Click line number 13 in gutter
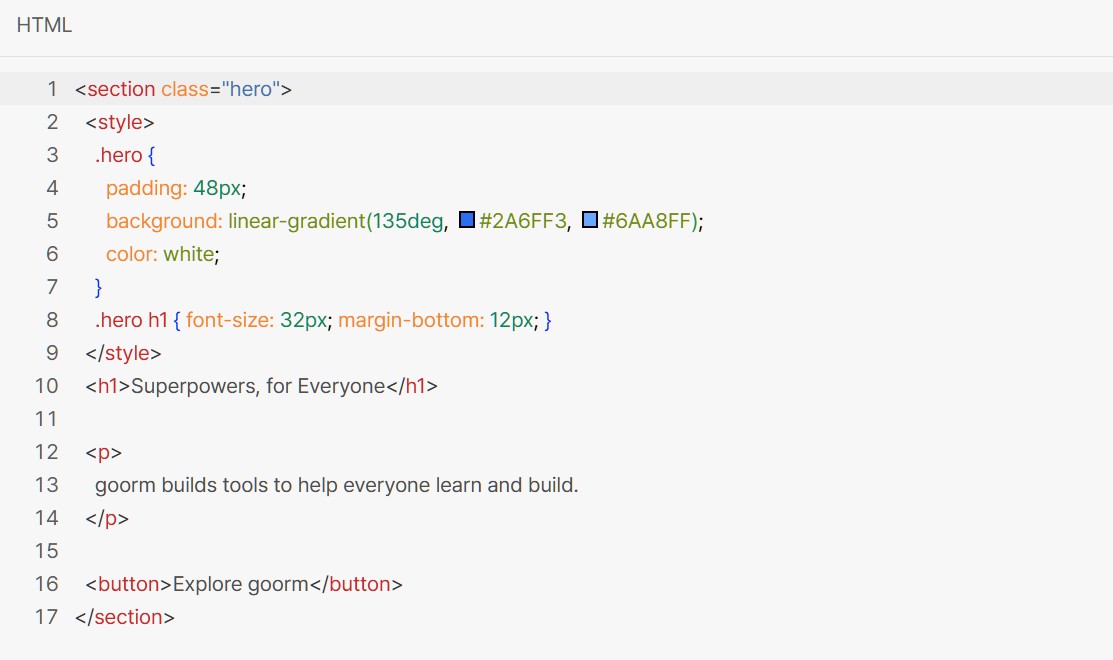This screenshot has width=1113, height=660. pyautogui.click(x=46, y=485)
